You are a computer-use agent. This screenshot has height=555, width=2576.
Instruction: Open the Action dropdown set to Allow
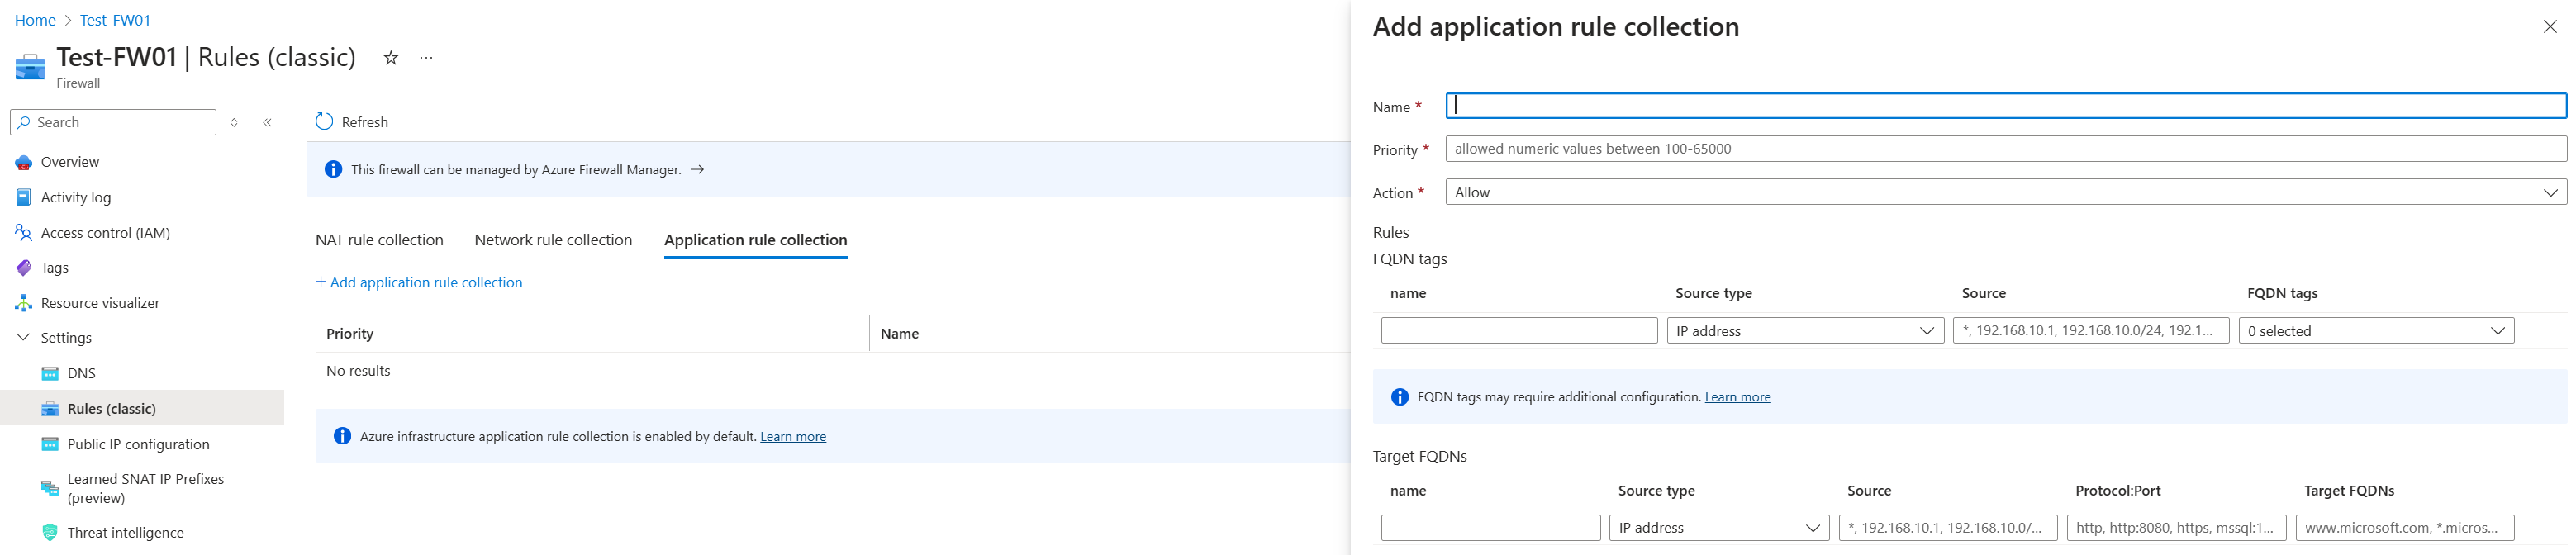click(2005, 192)
